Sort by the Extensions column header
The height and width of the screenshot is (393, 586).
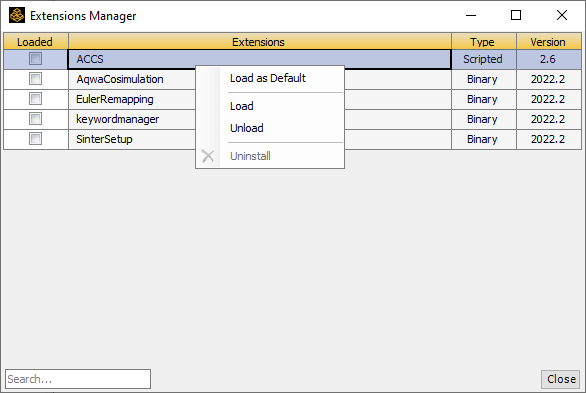point(260,41)
